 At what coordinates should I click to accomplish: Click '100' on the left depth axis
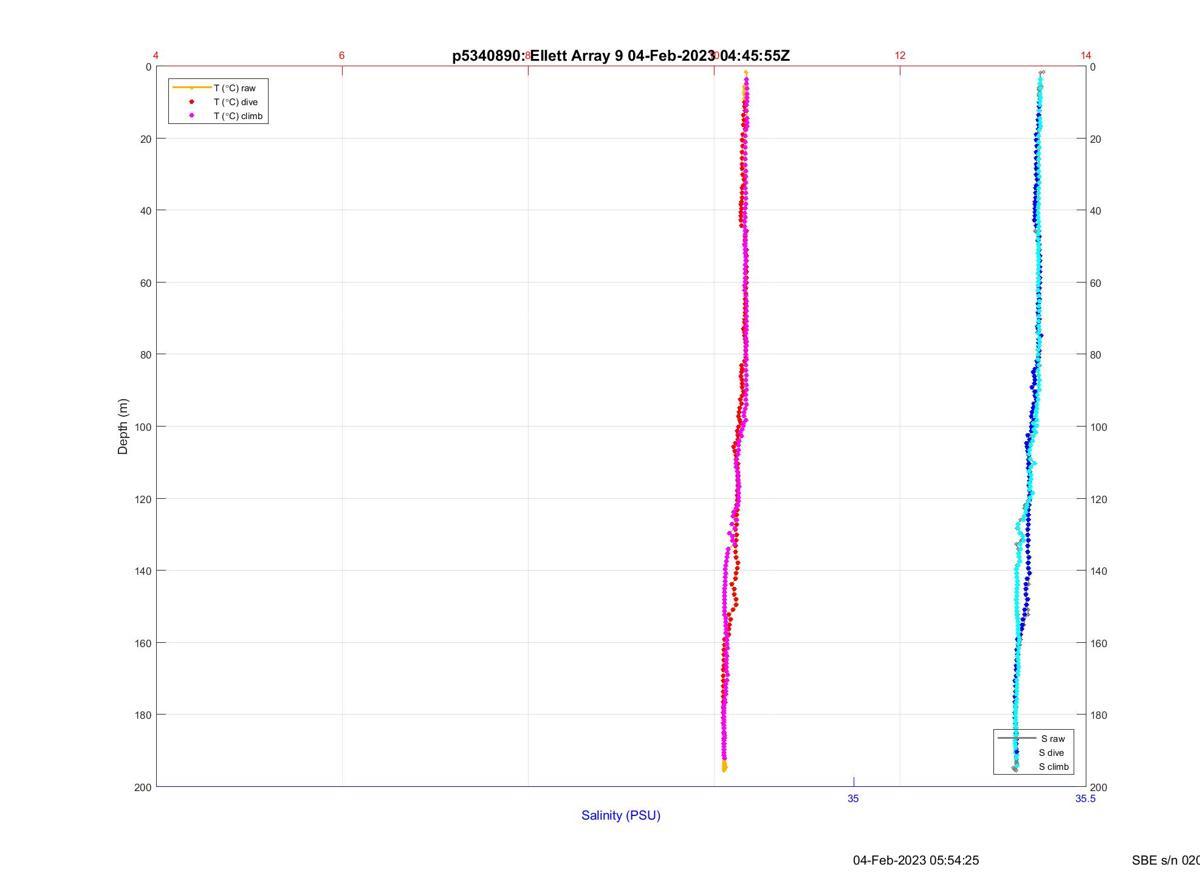point(142,427)
